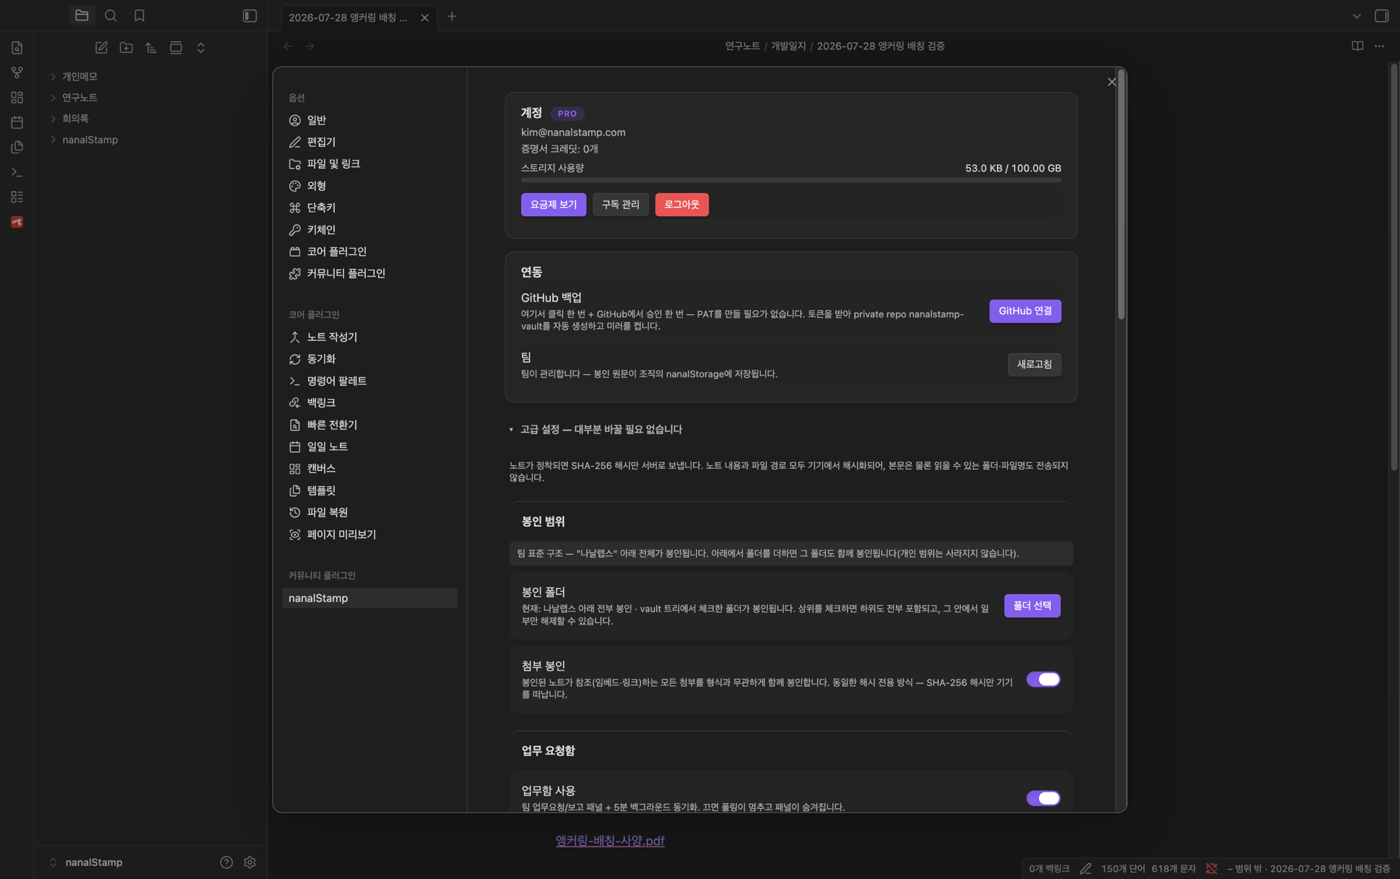Create a new canvas from the ribbon
The height and width of the screenshot is (879, 1400).
17,98
